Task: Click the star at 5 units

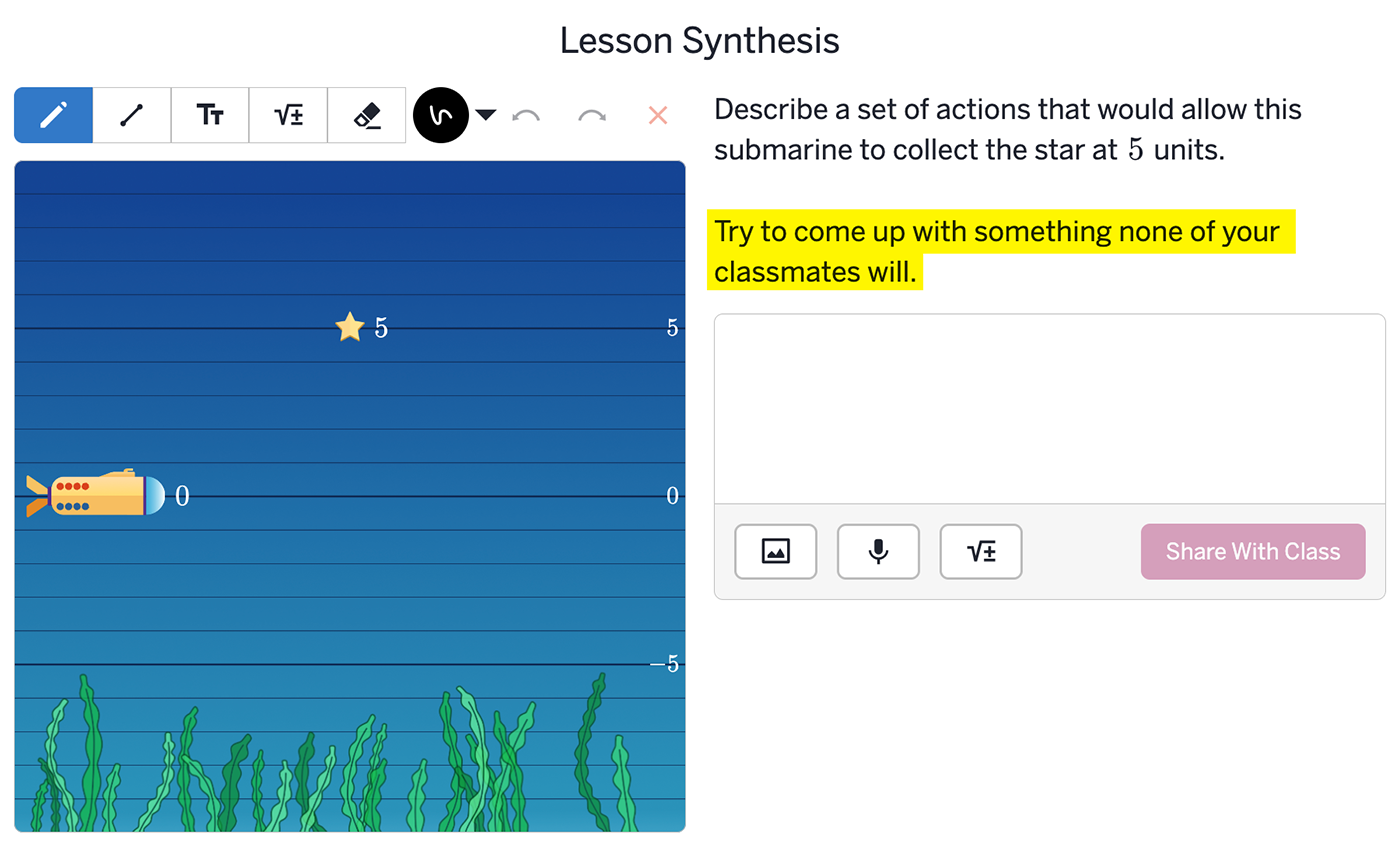Action: [350, 326]
